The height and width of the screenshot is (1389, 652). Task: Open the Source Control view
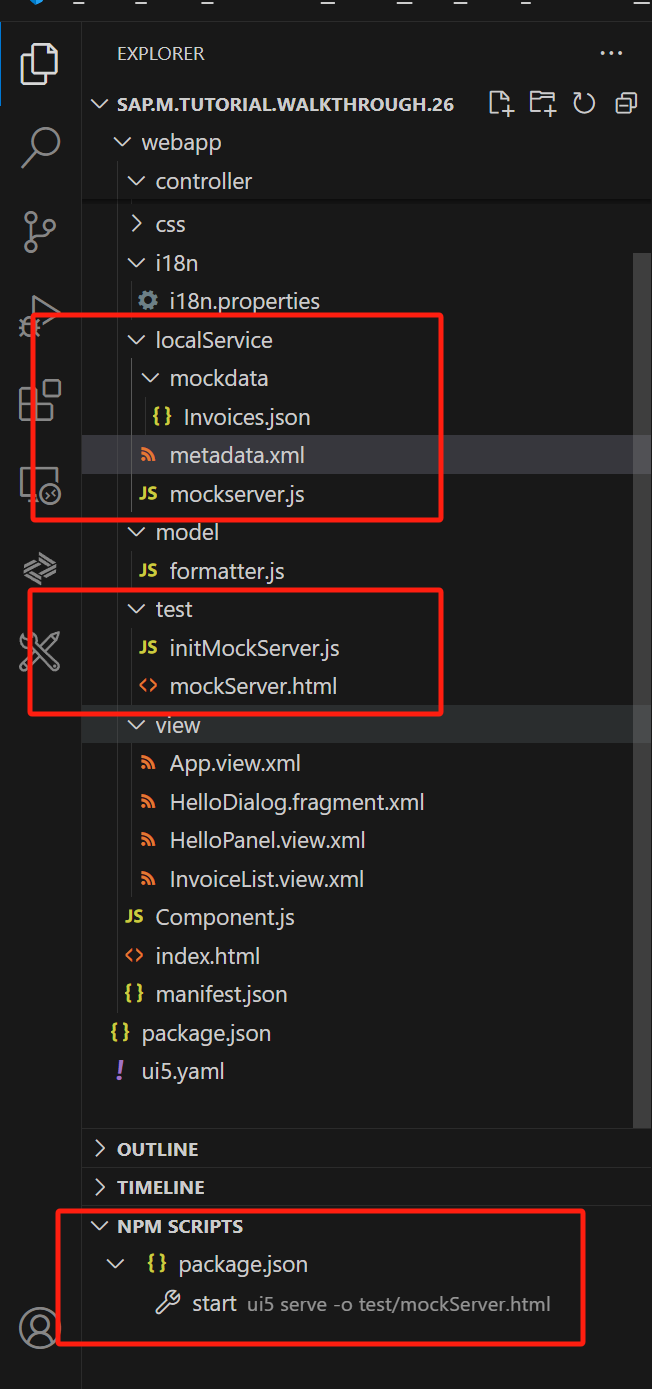coord(40,231)
